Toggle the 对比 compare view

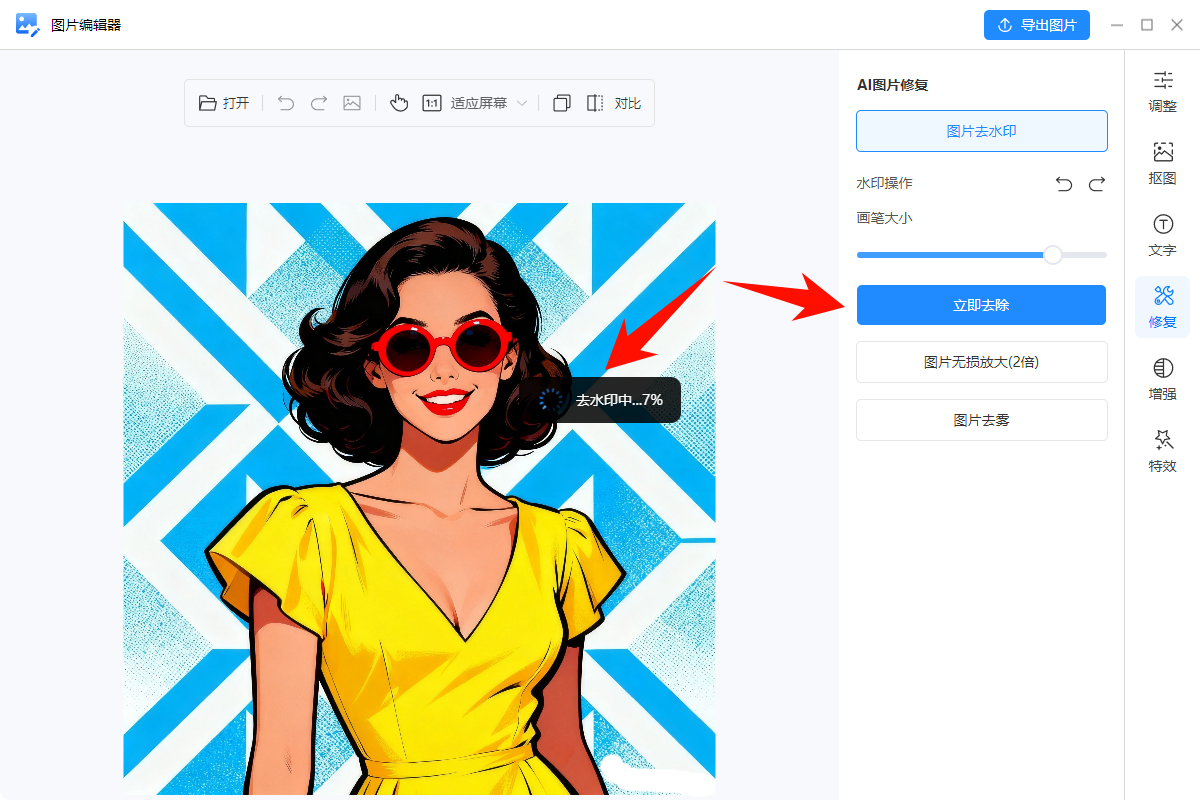(x=613, y=103)
